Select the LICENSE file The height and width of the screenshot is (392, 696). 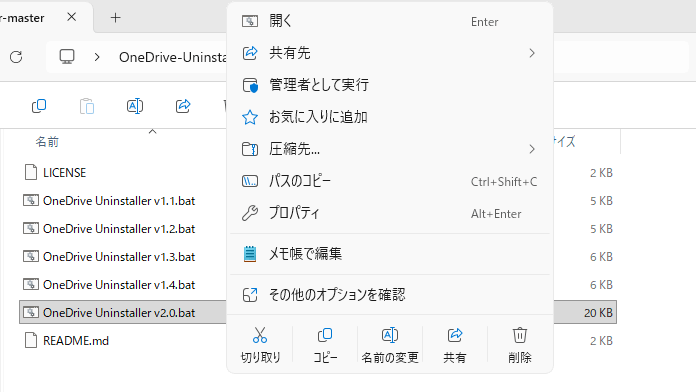coord(65,173)
